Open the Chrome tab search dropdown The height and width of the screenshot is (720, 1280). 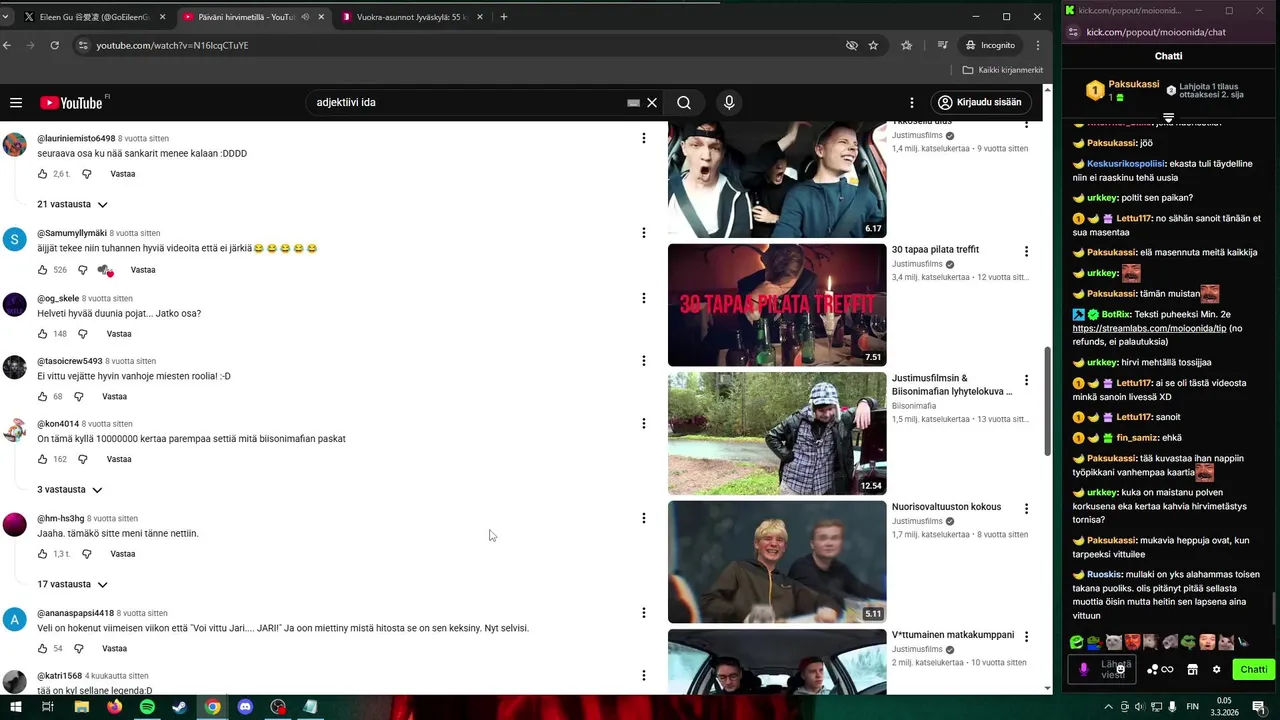pyautogui.click(x=5, y=17)
